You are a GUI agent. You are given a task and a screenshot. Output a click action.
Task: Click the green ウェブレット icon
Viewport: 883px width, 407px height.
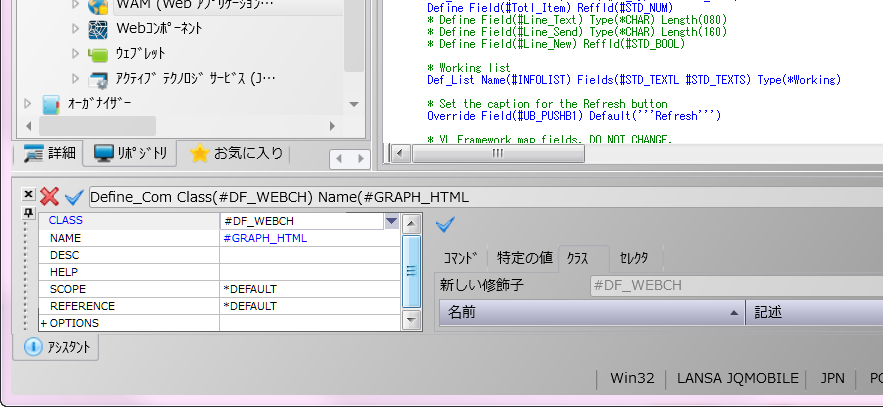(98, 54)
